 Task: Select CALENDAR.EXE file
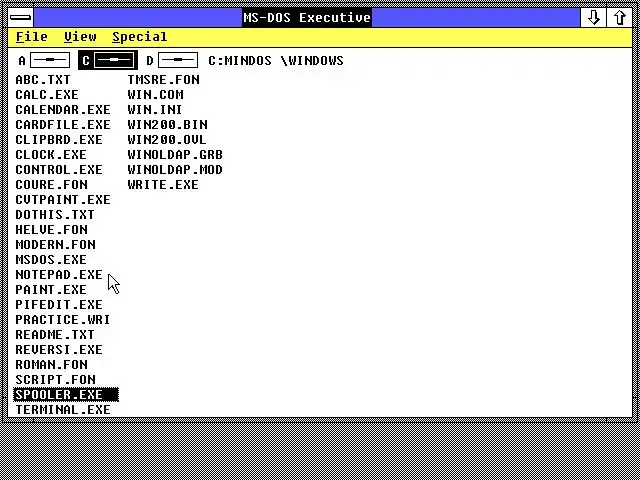pyautogui.click(x=63, y=110)
